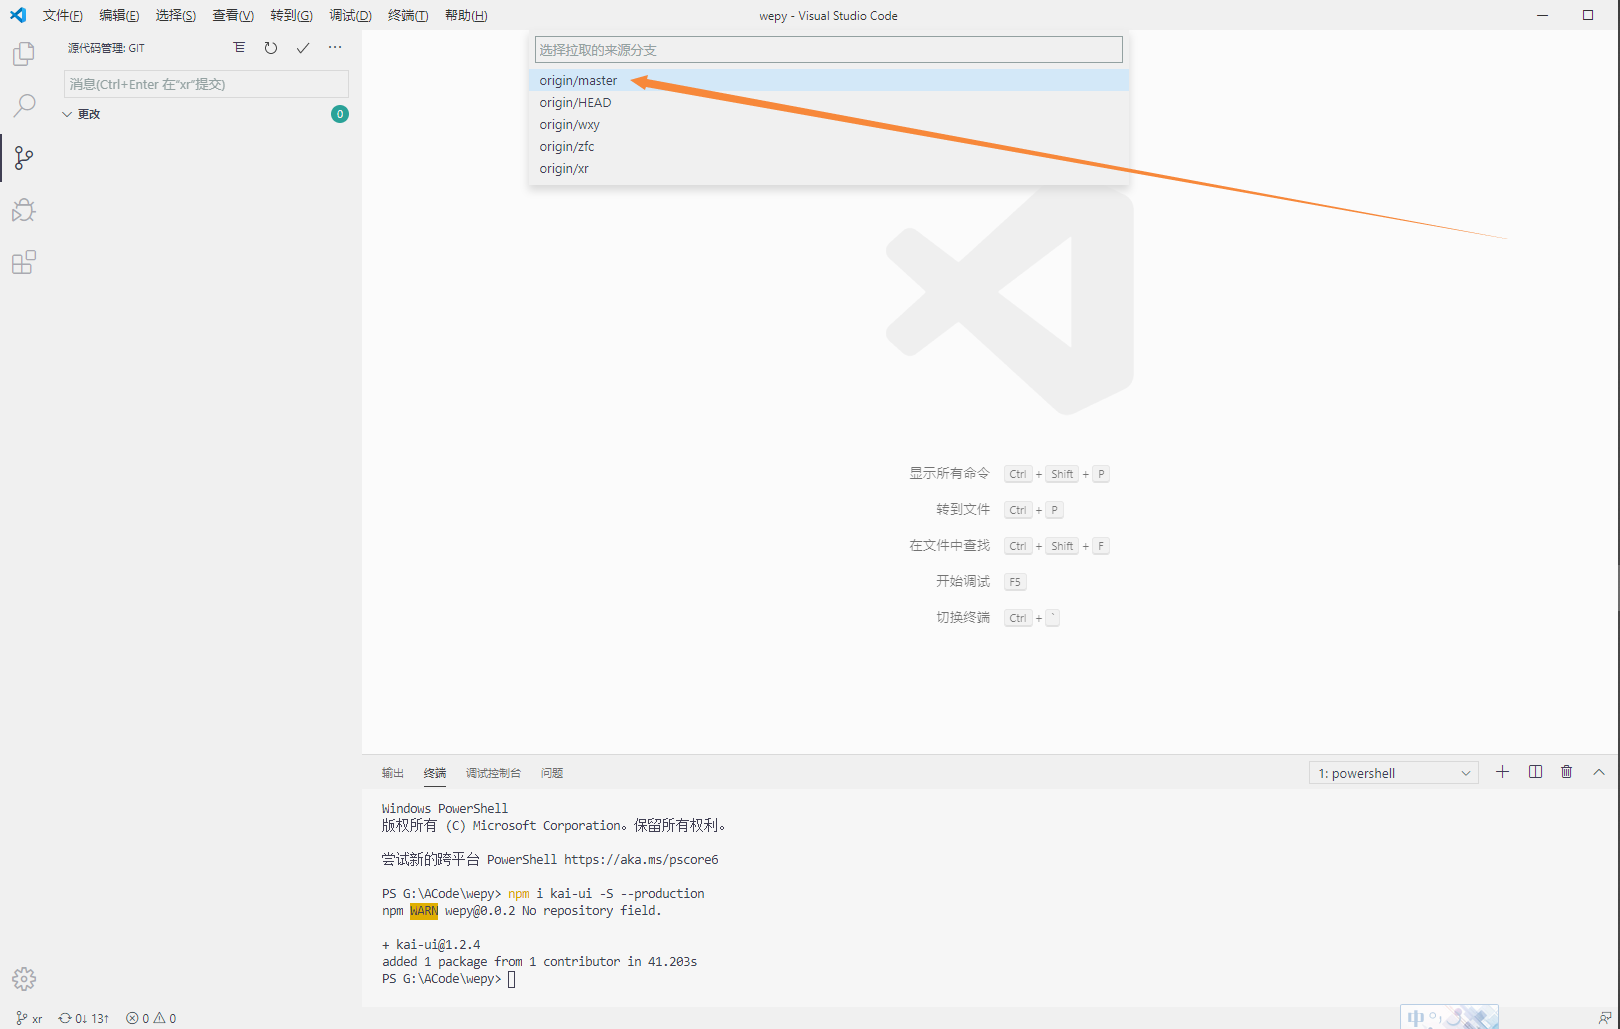The image size is (1620, 1029).
Task: Select origin/xr from branch list
Action: [x=829, y=169]
